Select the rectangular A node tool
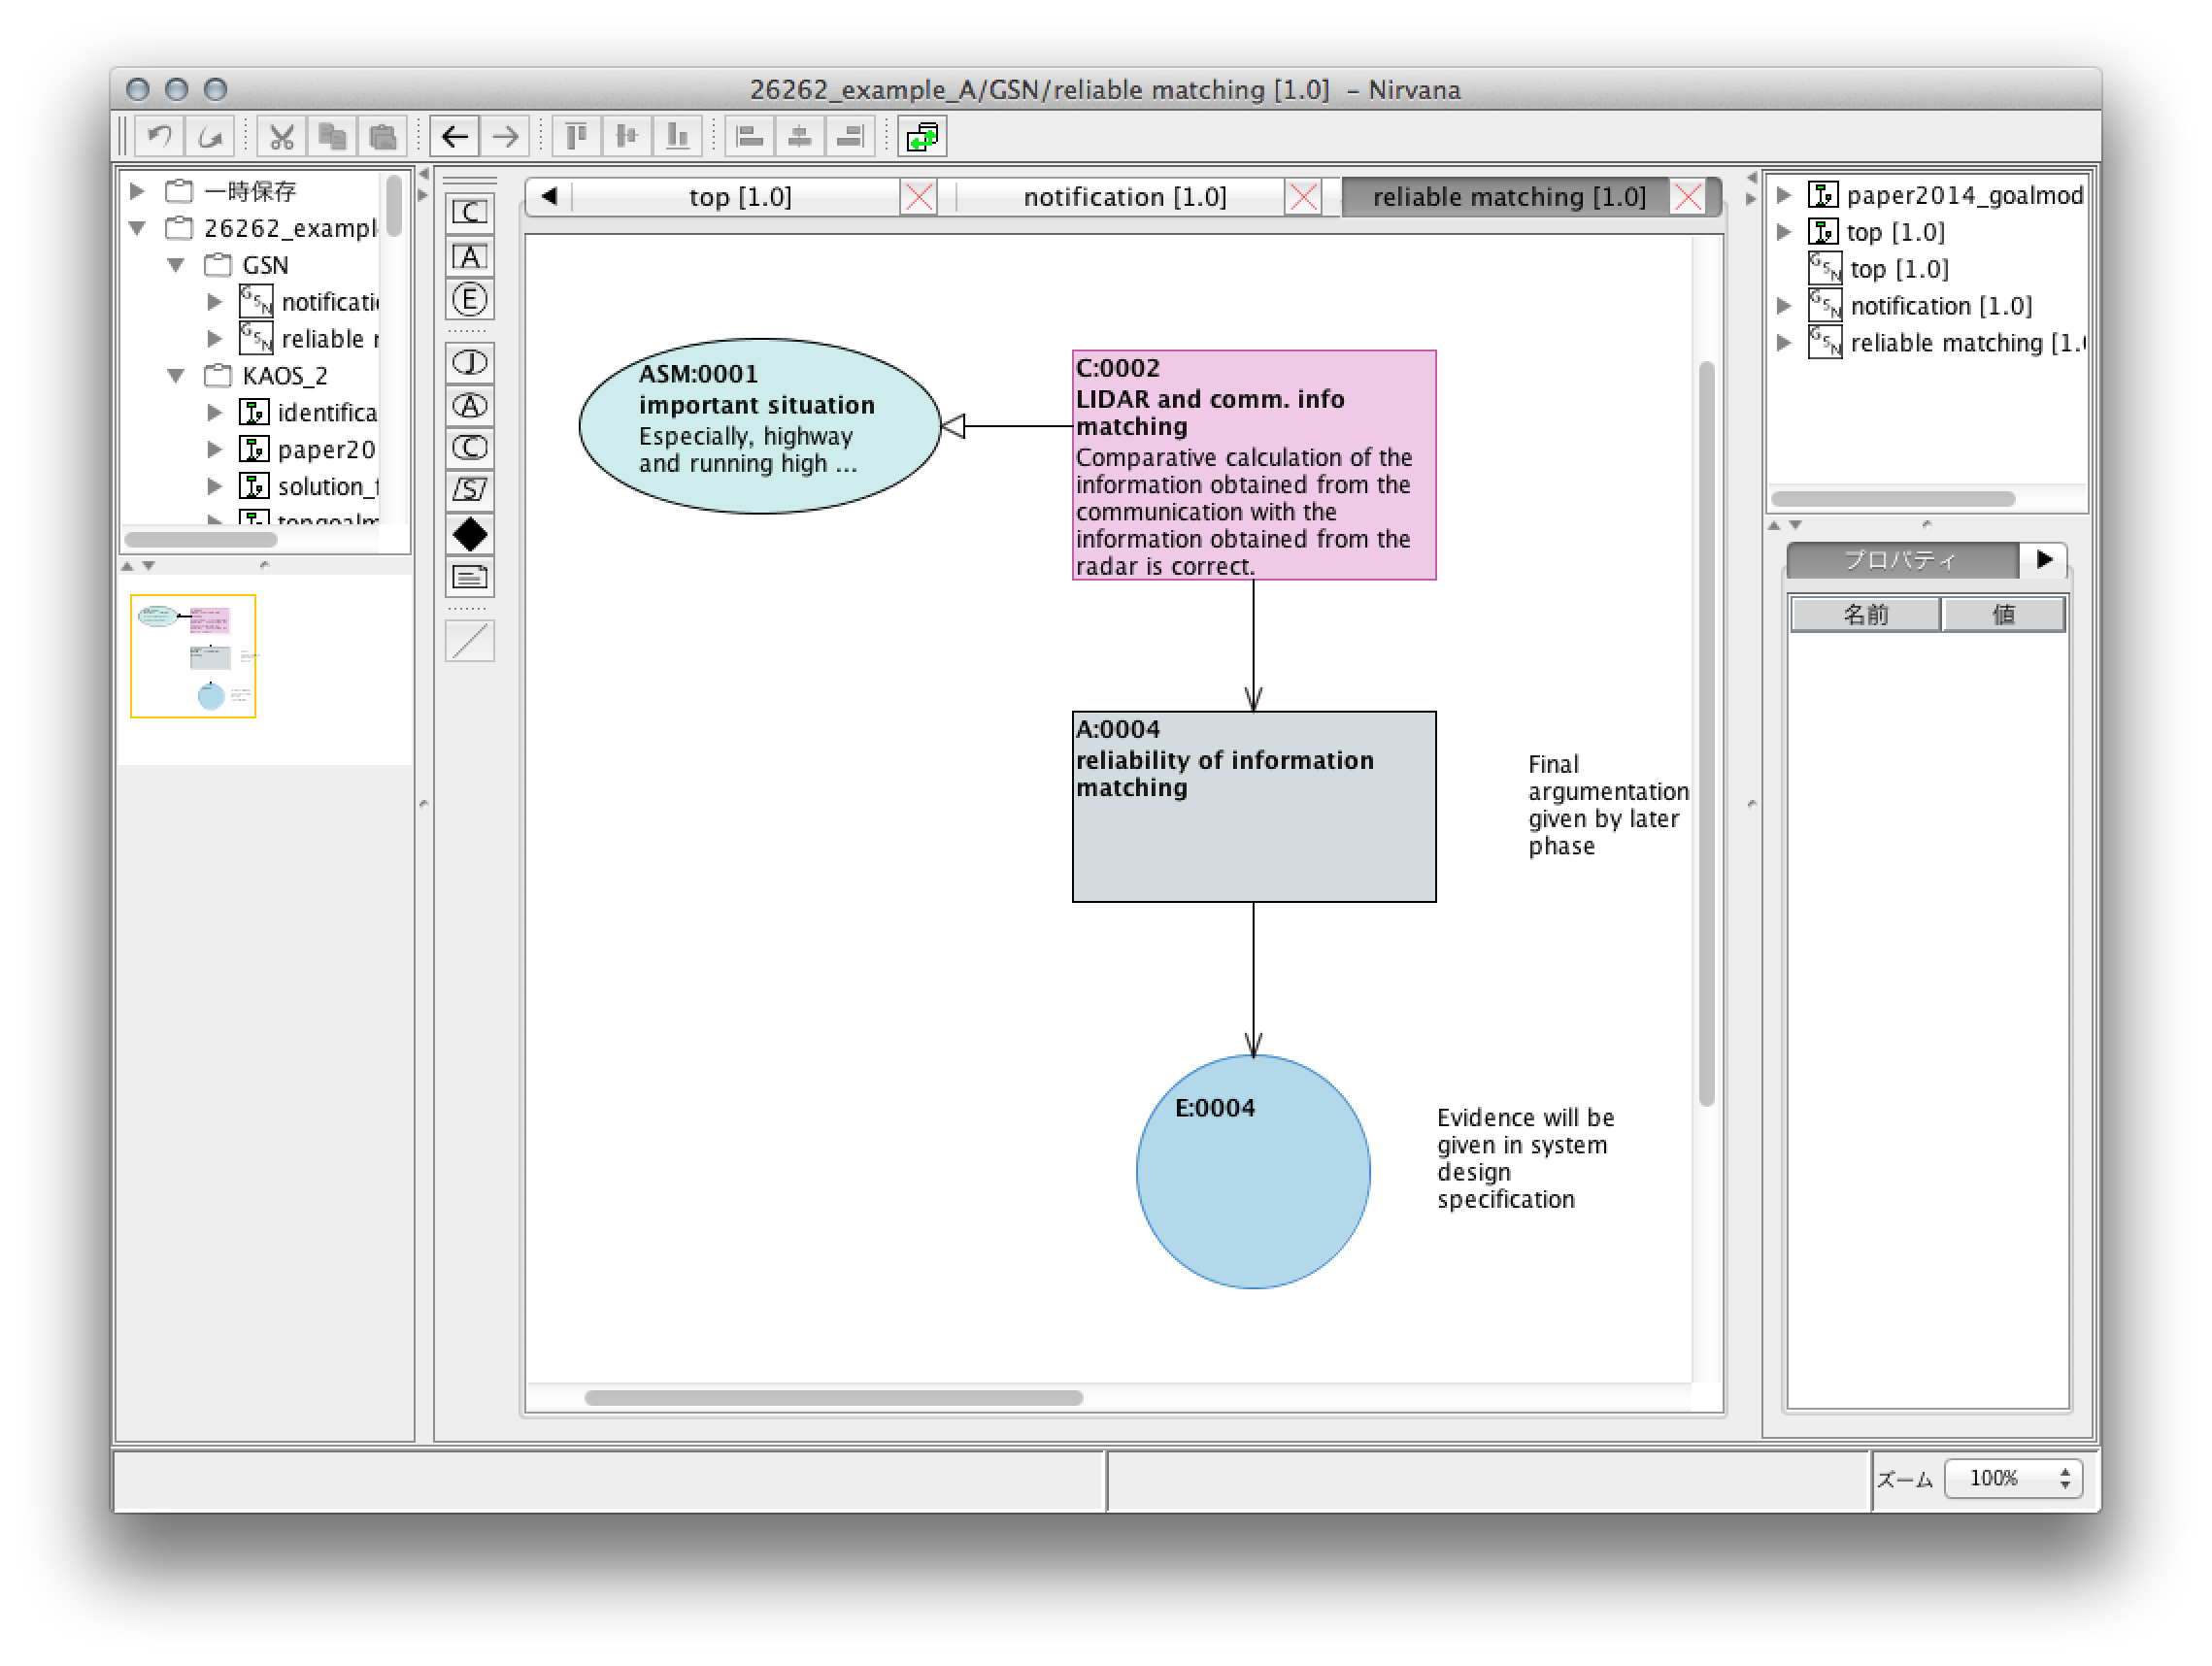This screenshot has width=2212, height=1666. tap(470, 256)
